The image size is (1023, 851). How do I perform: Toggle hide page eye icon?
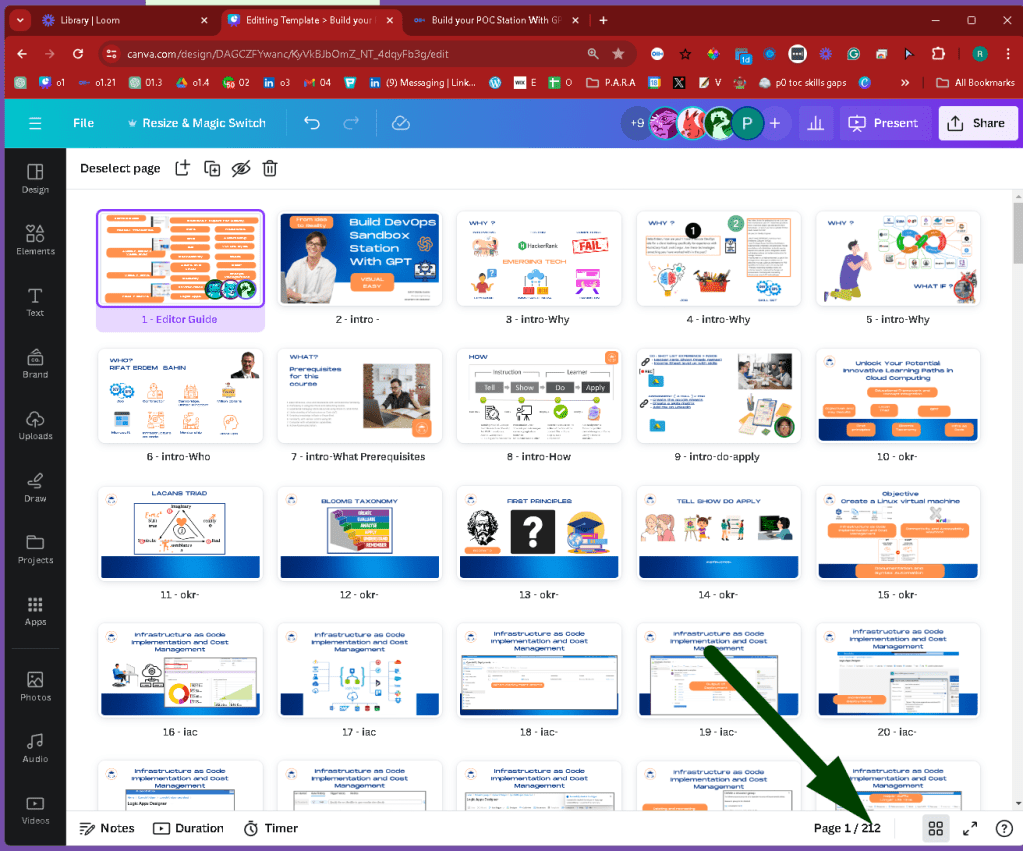[x=241, y=168]
